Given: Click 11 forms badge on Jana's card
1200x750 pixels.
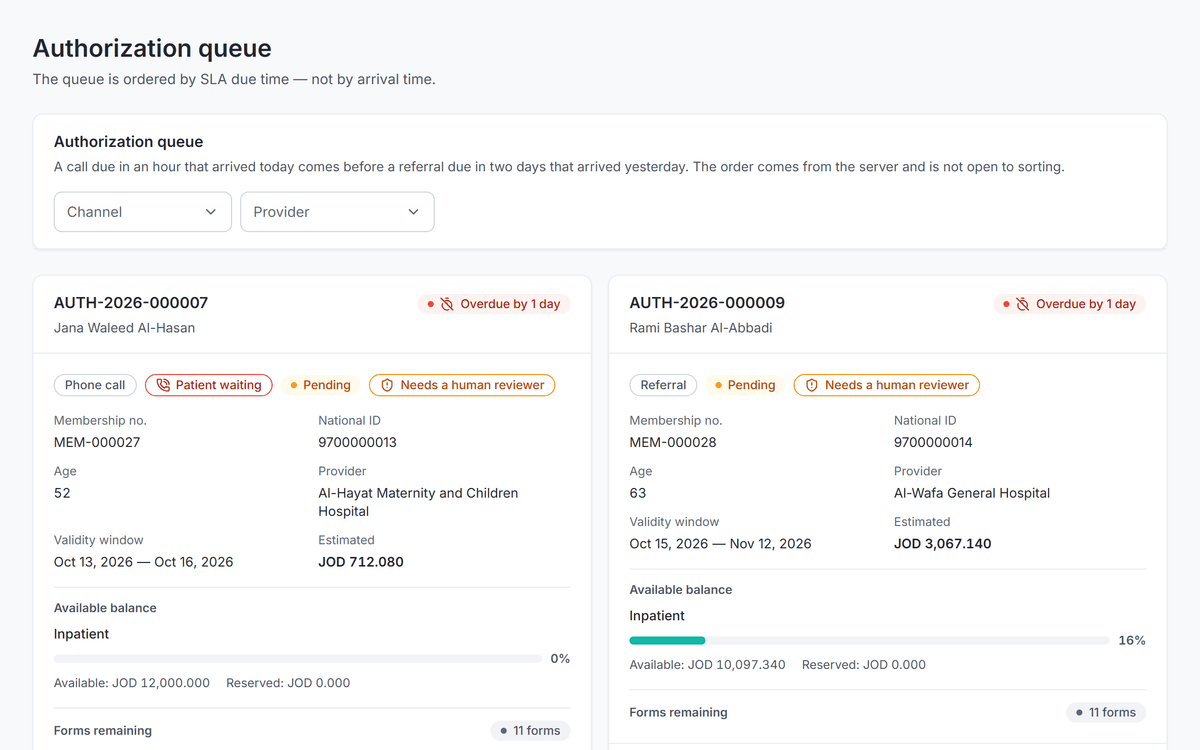Looking at the screenshot, I should [x=530, y=731].
